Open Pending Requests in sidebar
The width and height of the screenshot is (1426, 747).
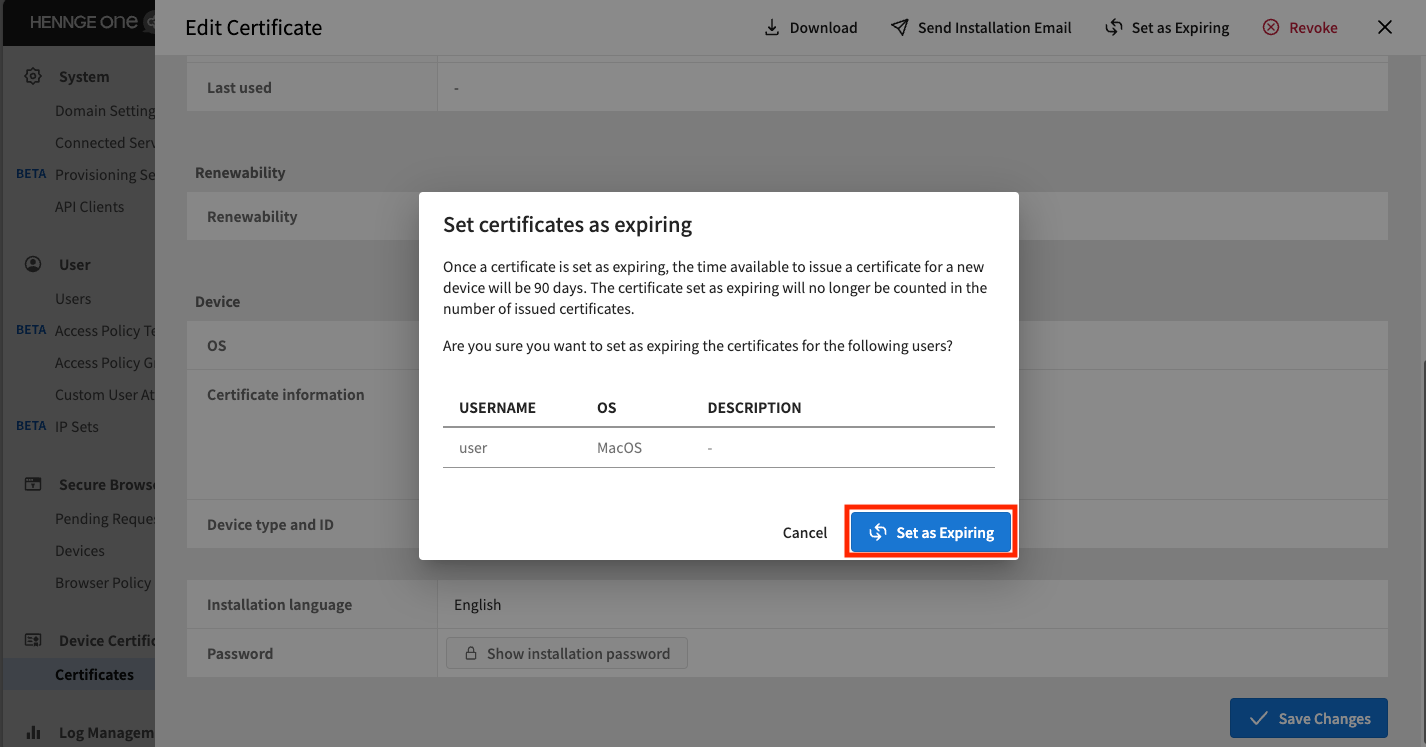click(105, 519)
